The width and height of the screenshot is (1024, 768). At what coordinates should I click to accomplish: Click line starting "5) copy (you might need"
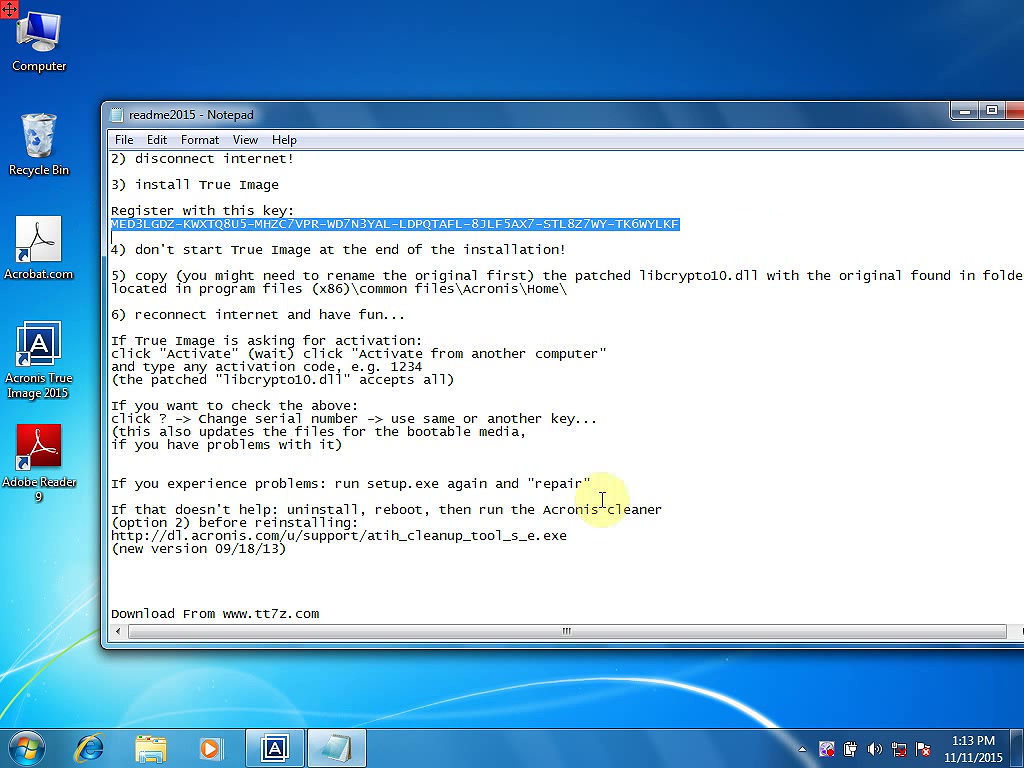(567, 276)
